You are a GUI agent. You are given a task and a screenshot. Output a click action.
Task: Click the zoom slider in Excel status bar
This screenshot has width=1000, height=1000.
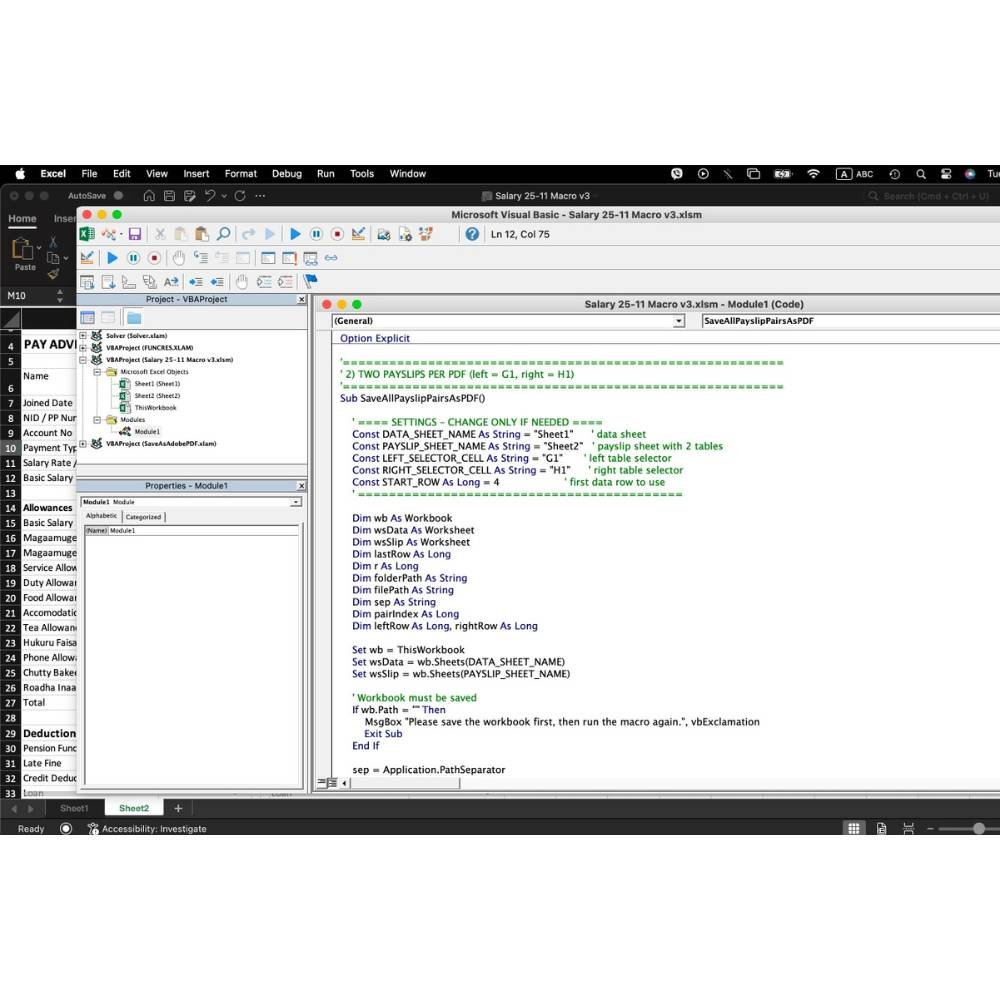point(979,828)
